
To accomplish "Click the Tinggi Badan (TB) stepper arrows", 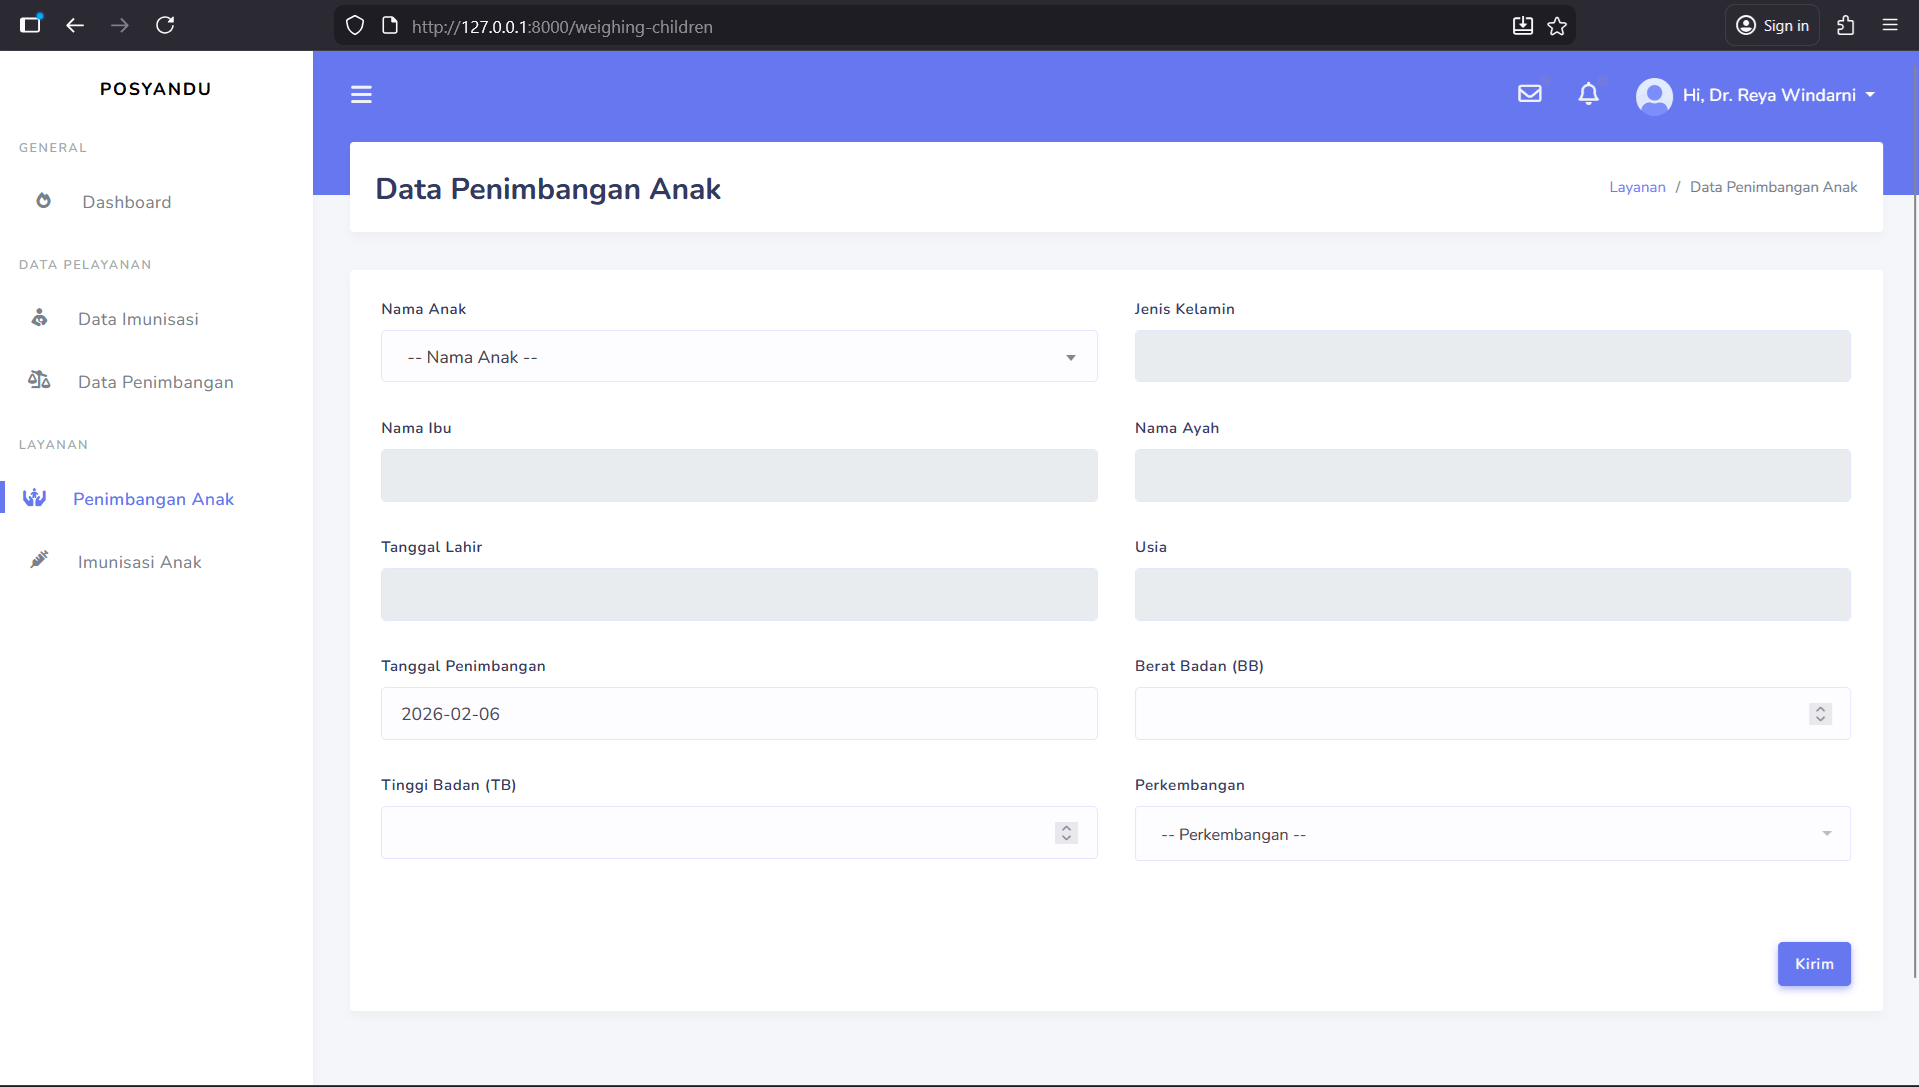I will pyautogui.click(x=1066, y=833).
